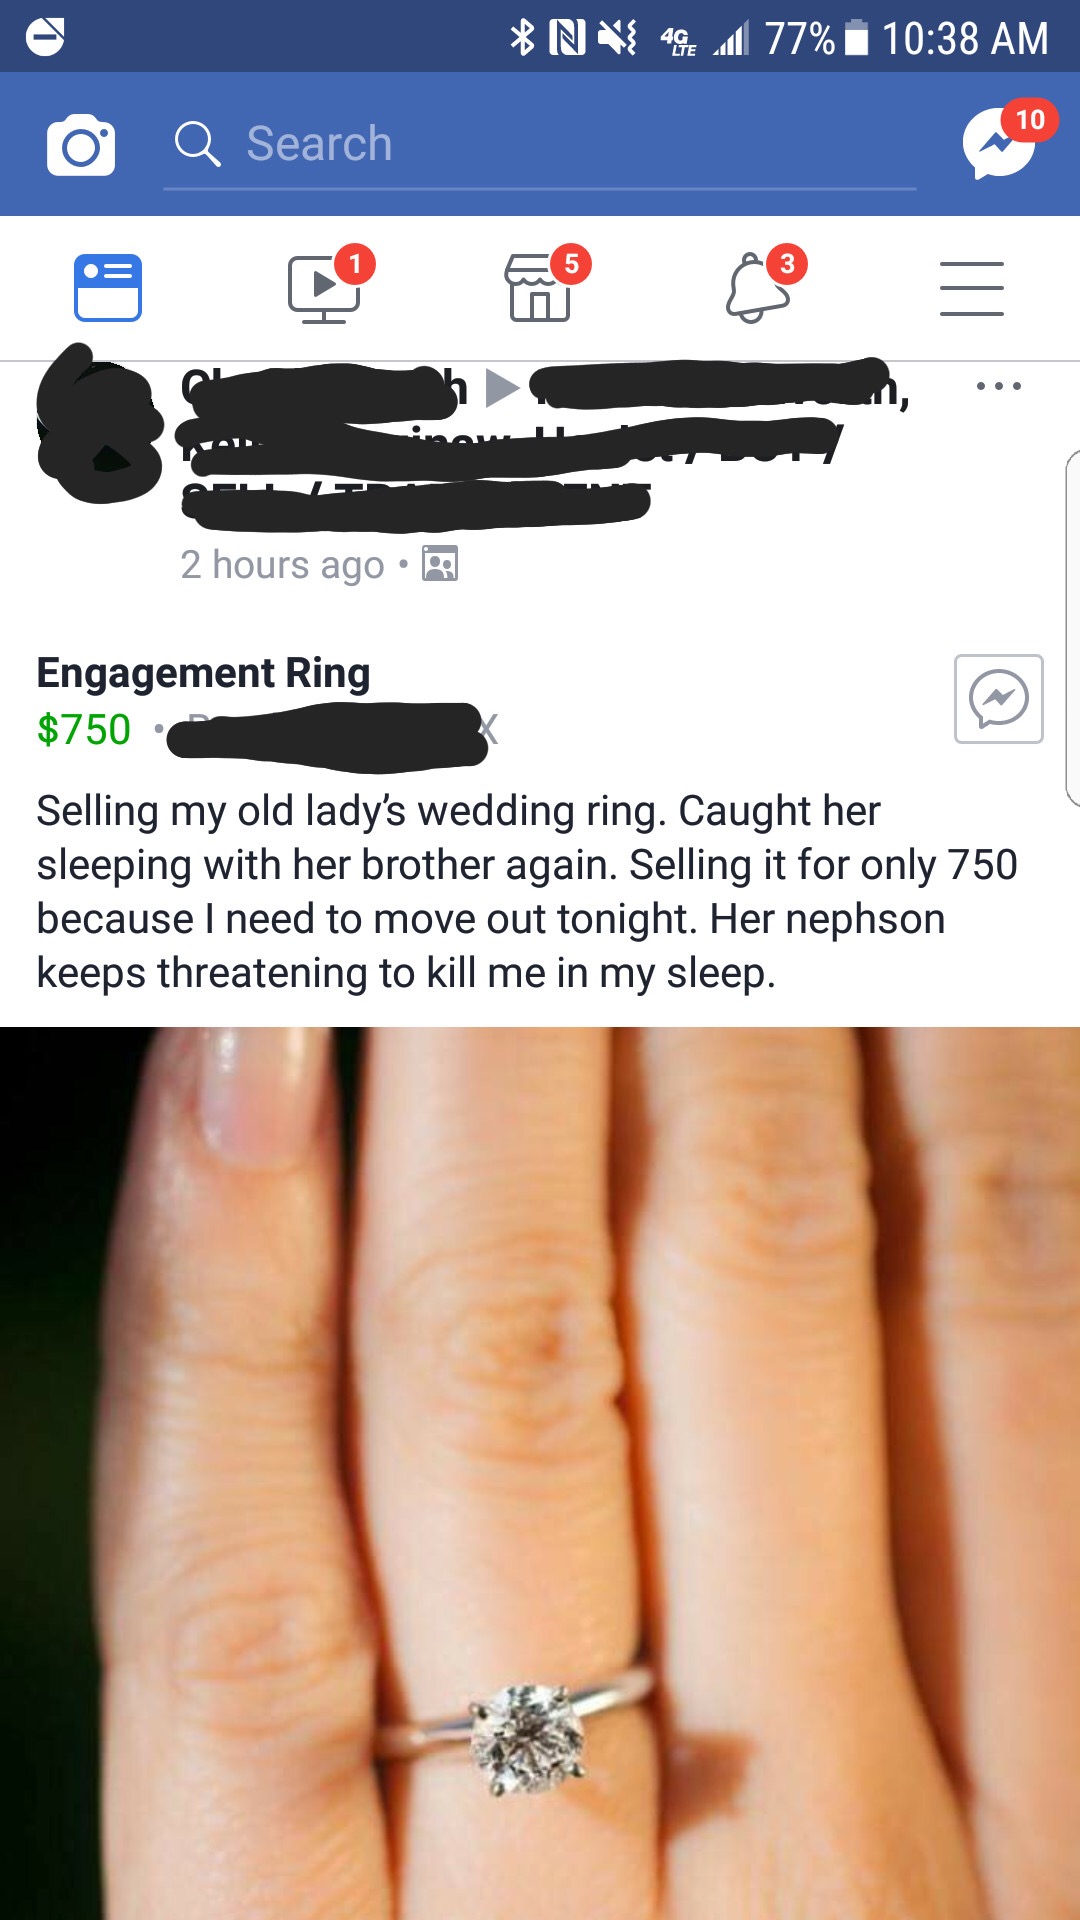
Task: Click the group audience icon
Action: tap(440, 564)
